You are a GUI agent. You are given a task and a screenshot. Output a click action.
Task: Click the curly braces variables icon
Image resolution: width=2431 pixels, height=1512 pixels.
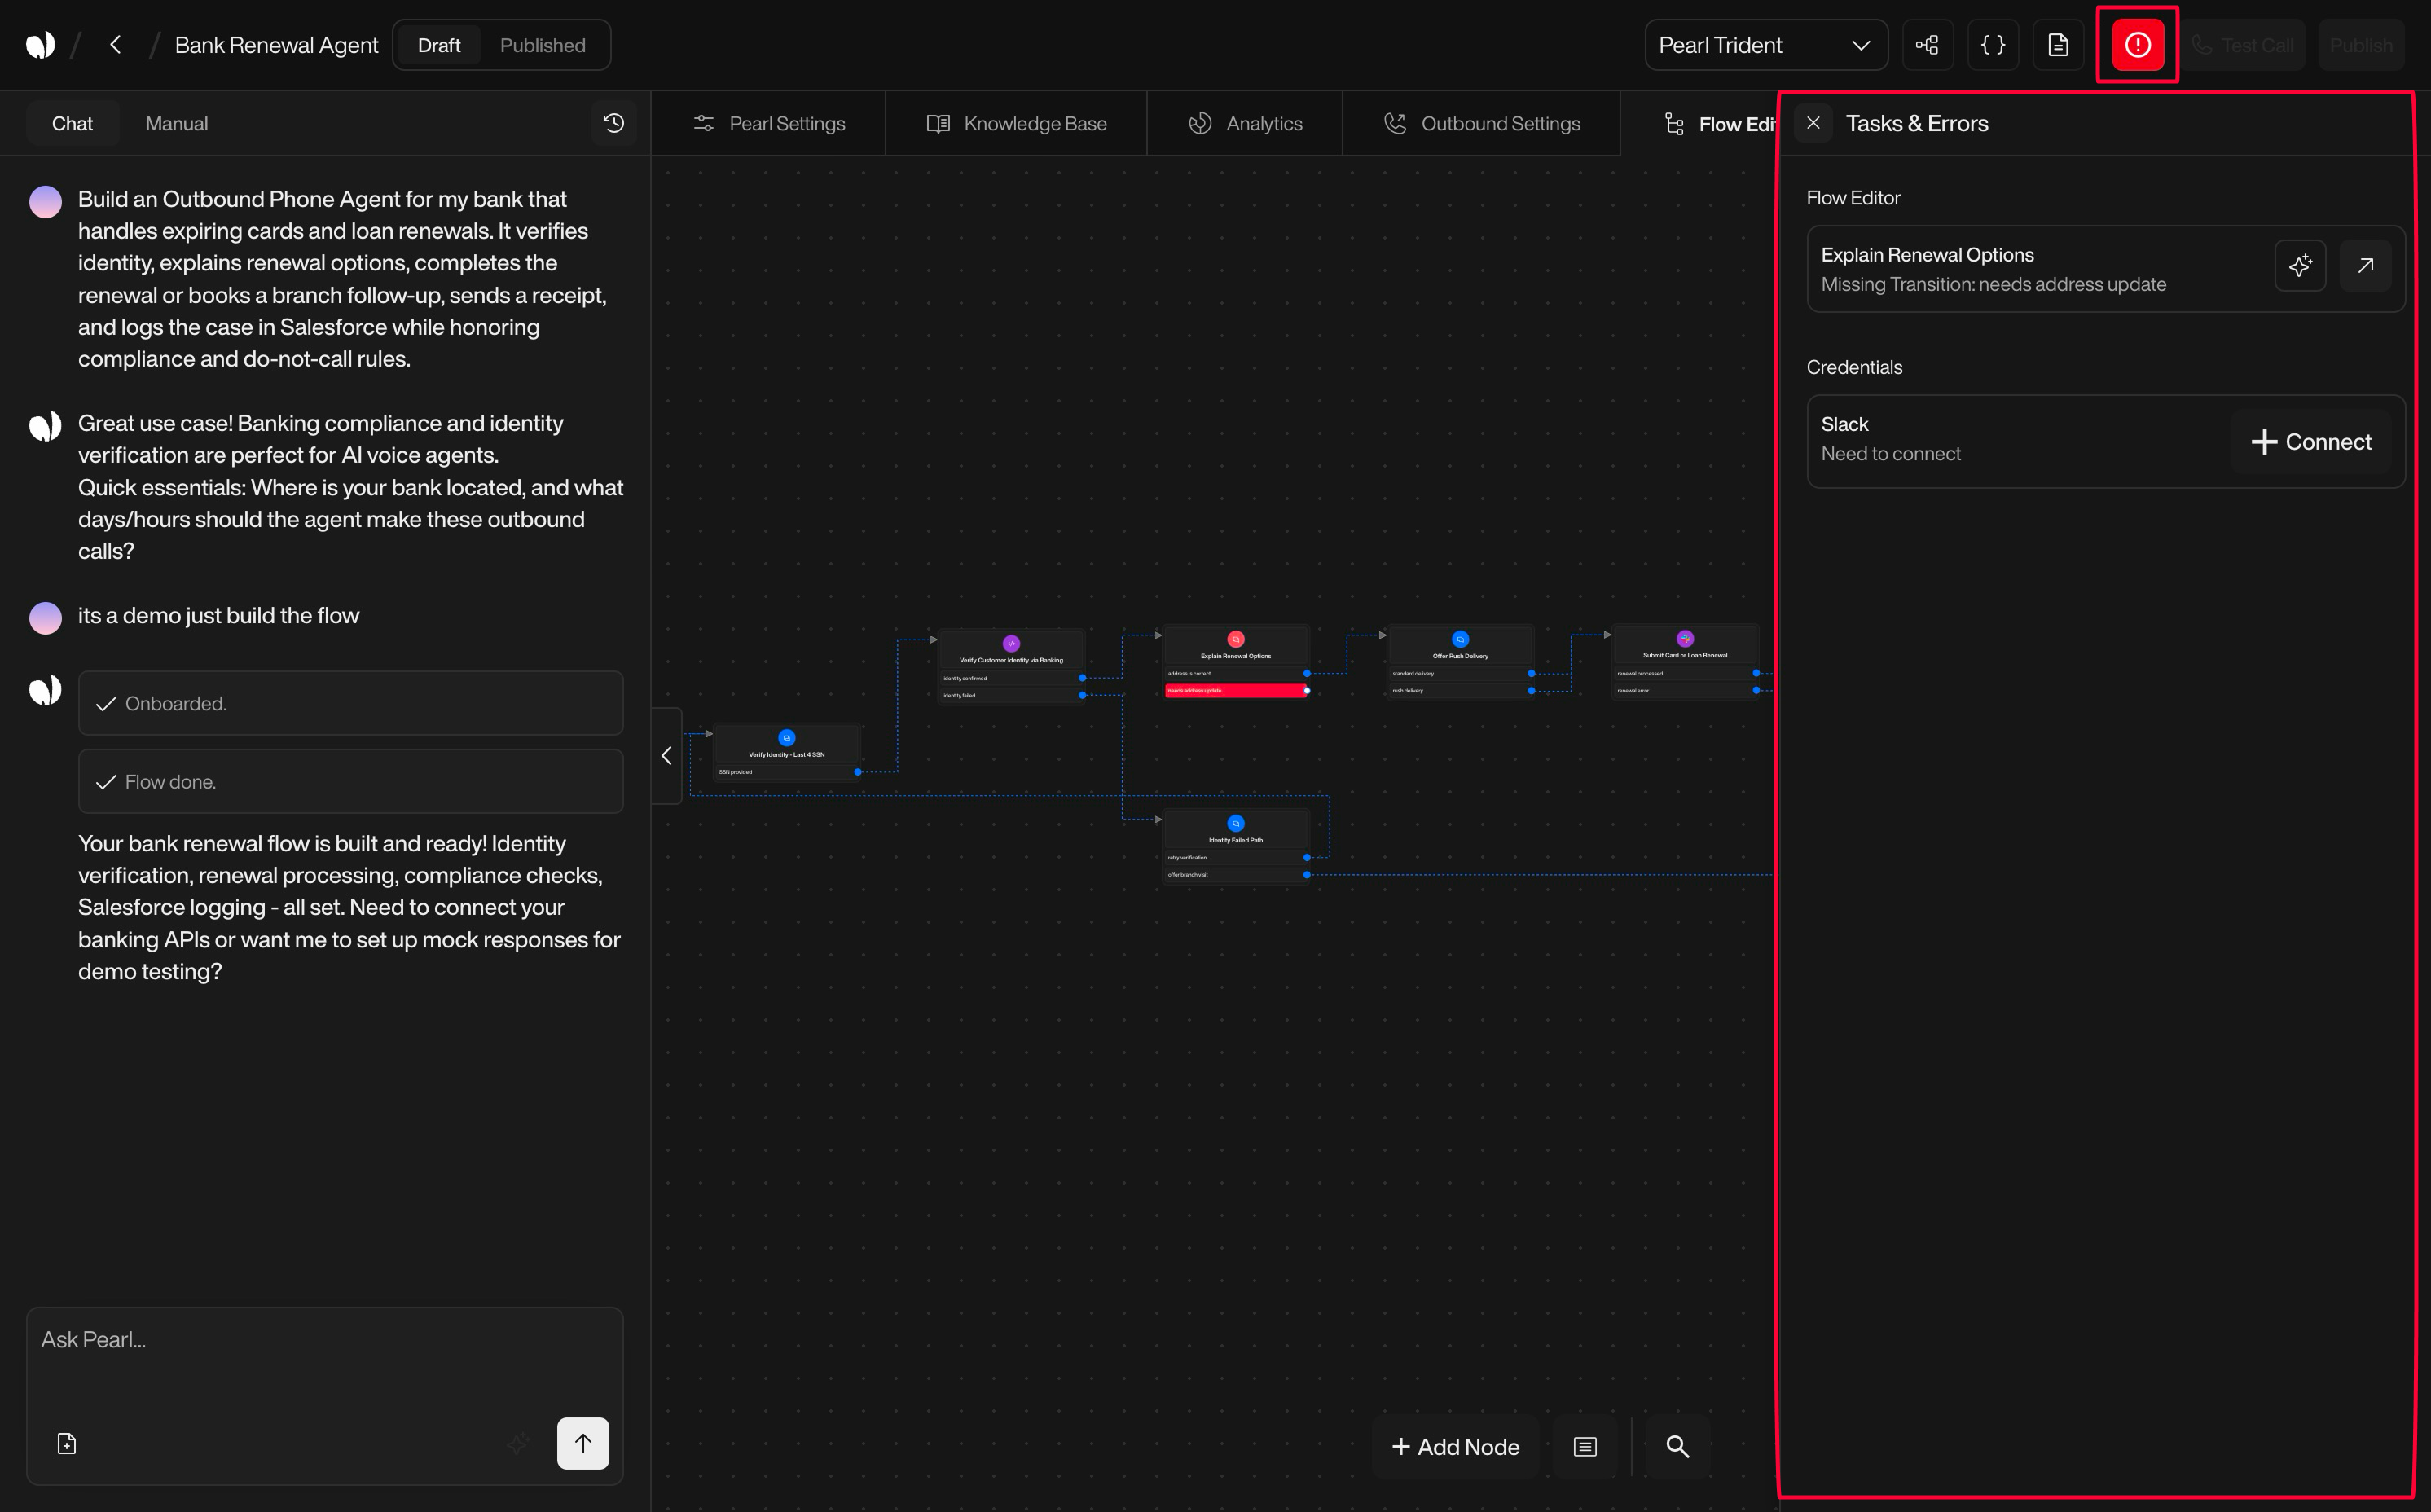(1992, 45)
